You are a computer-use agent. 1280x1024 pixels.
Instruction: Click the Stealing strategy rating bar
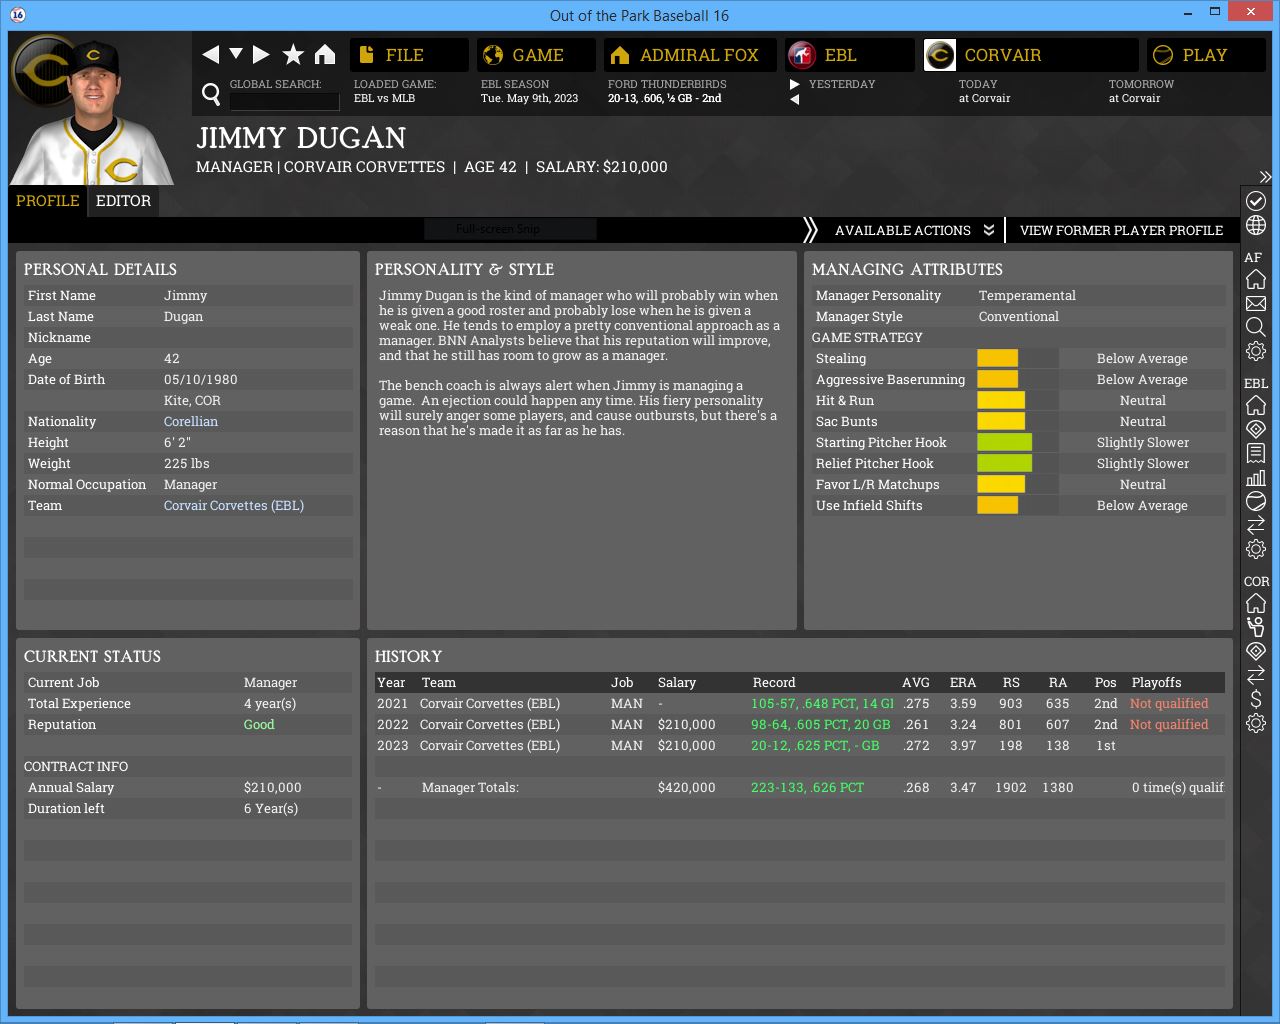[x=1017, y=359]
